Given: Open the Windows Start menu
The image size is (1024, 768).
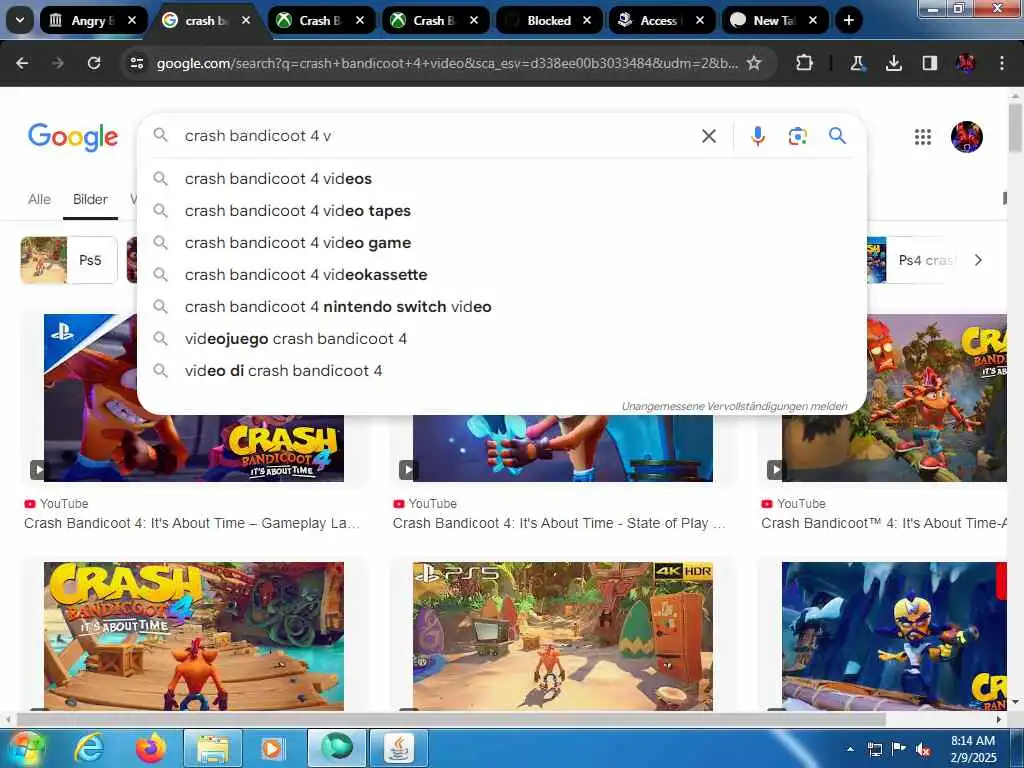Looking at the screenshot, I should [x=25, y=748].
